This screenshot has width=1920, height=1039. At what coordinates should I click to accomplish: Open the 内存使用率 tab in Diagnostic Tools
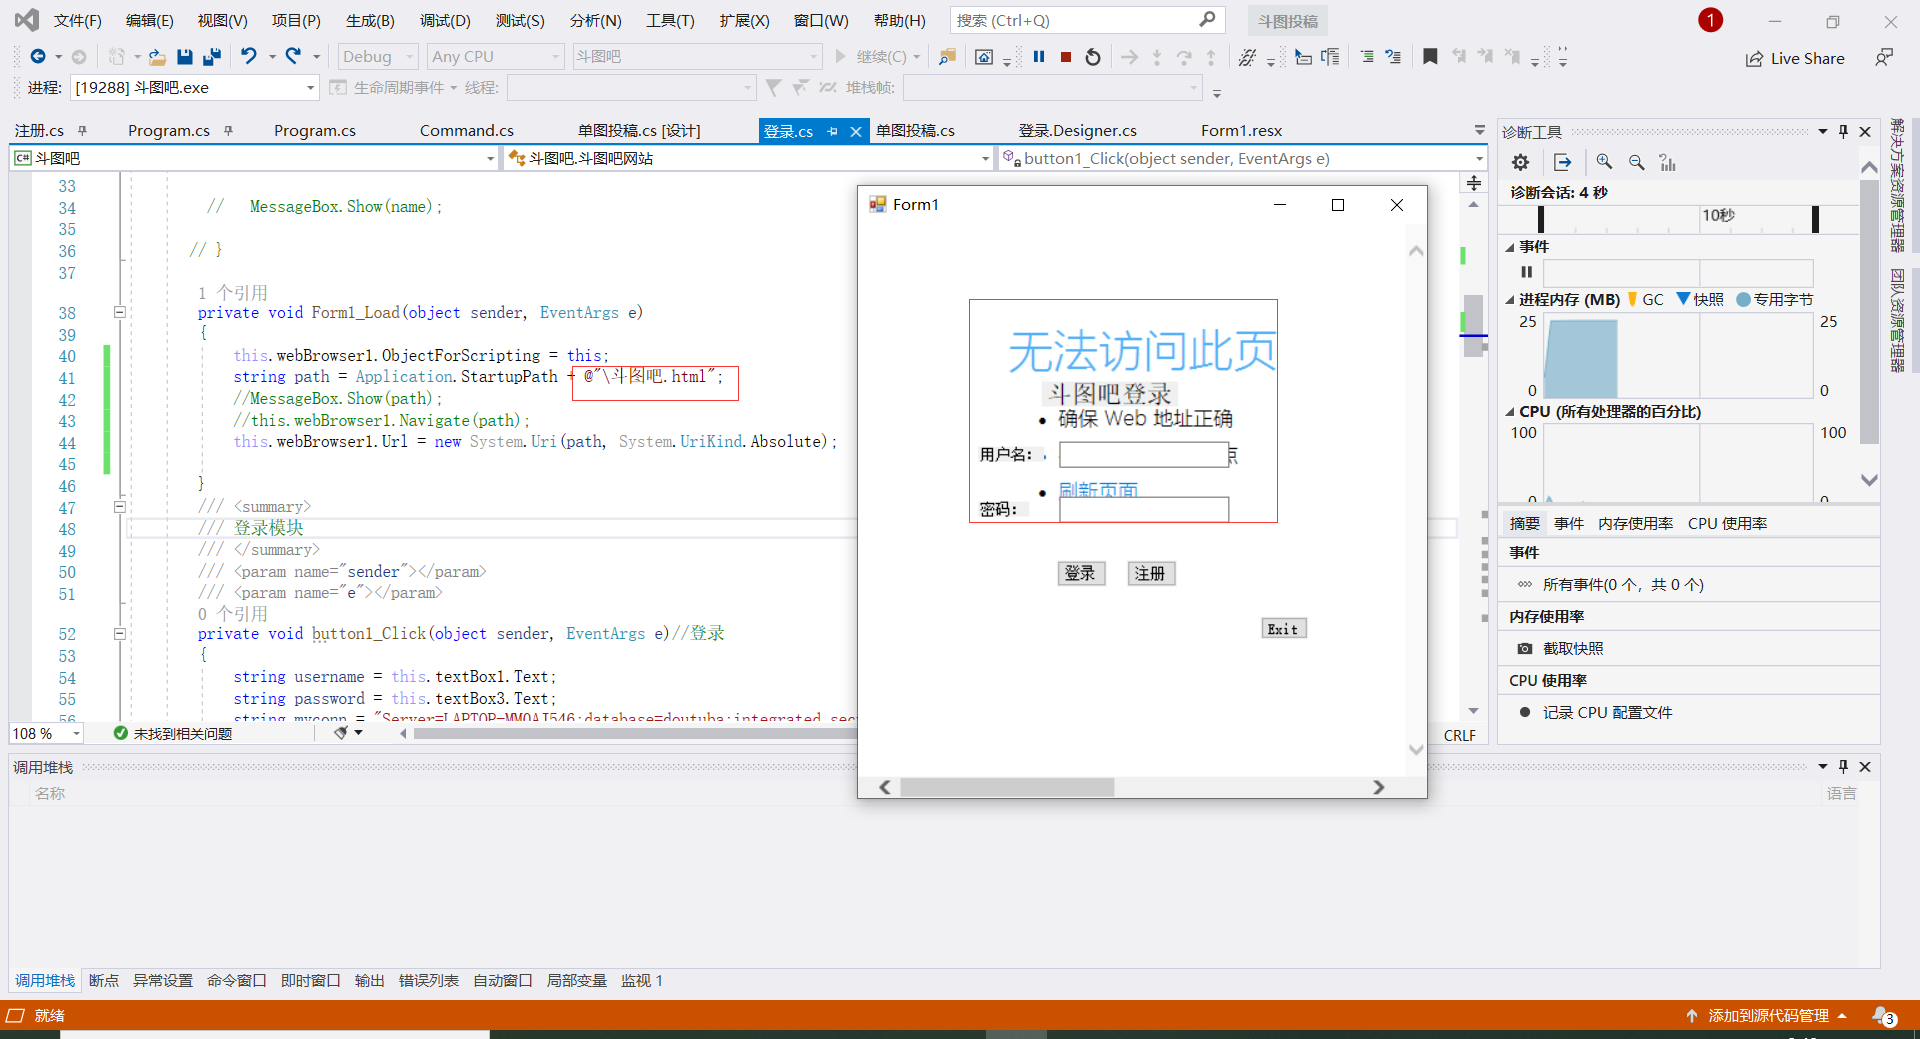[x=1635, y=523]
